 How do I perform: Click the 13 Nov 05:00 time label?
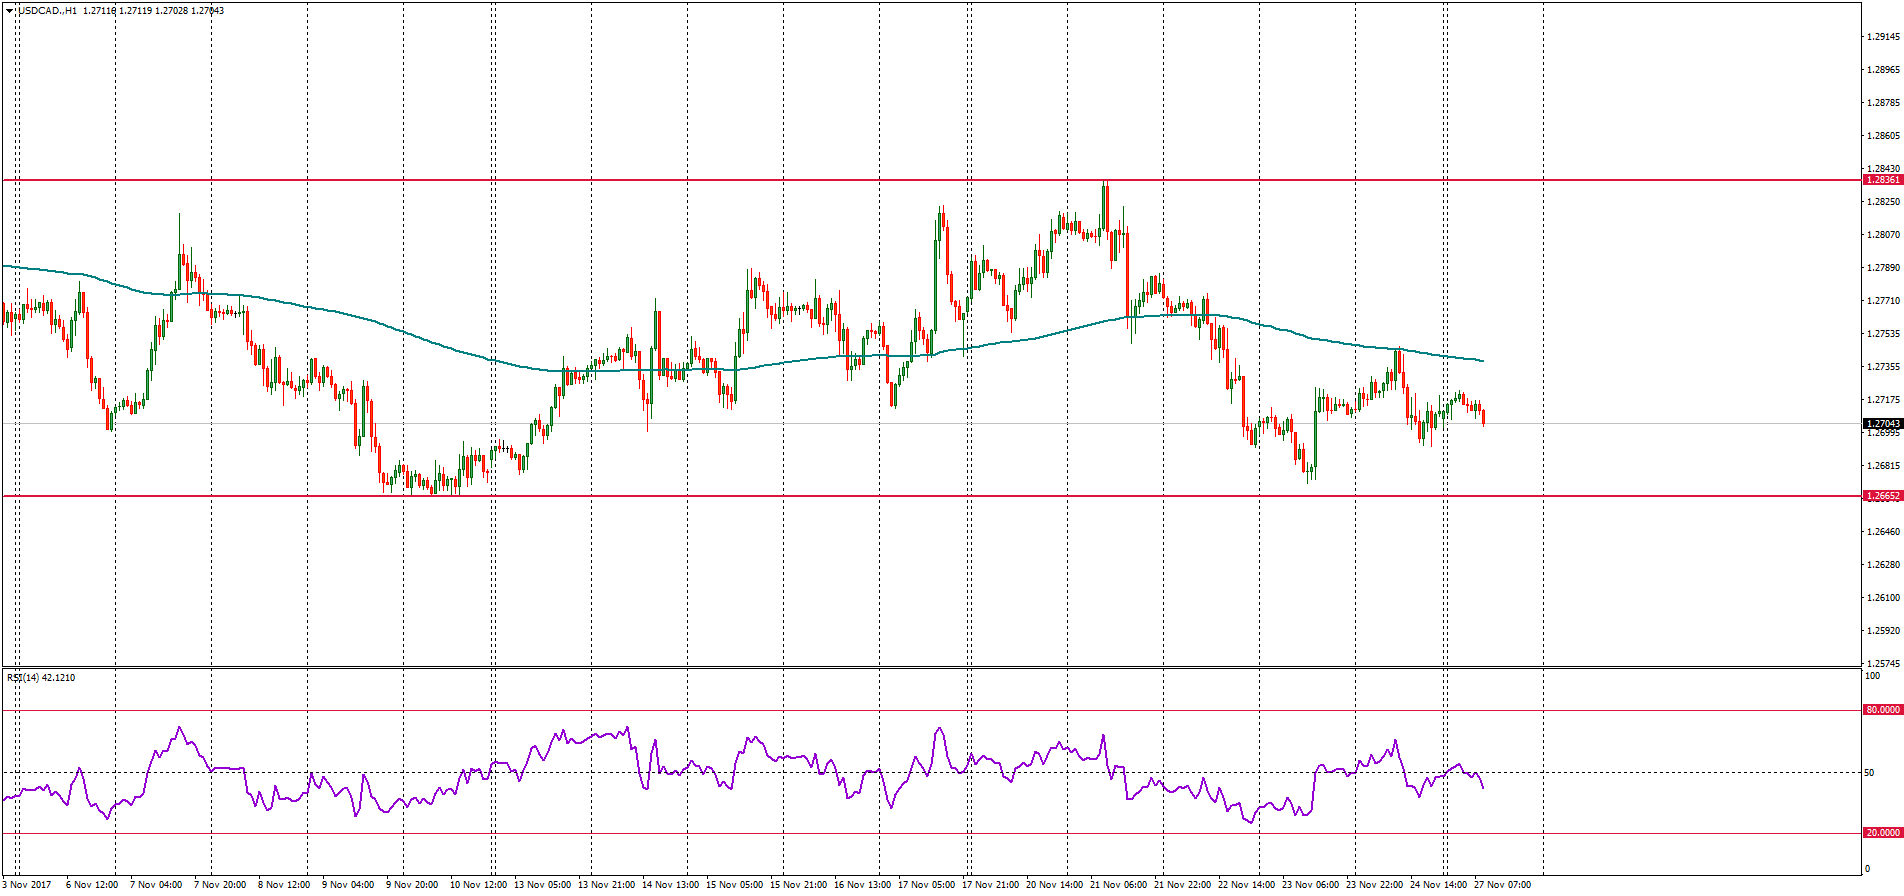(542, 885)
